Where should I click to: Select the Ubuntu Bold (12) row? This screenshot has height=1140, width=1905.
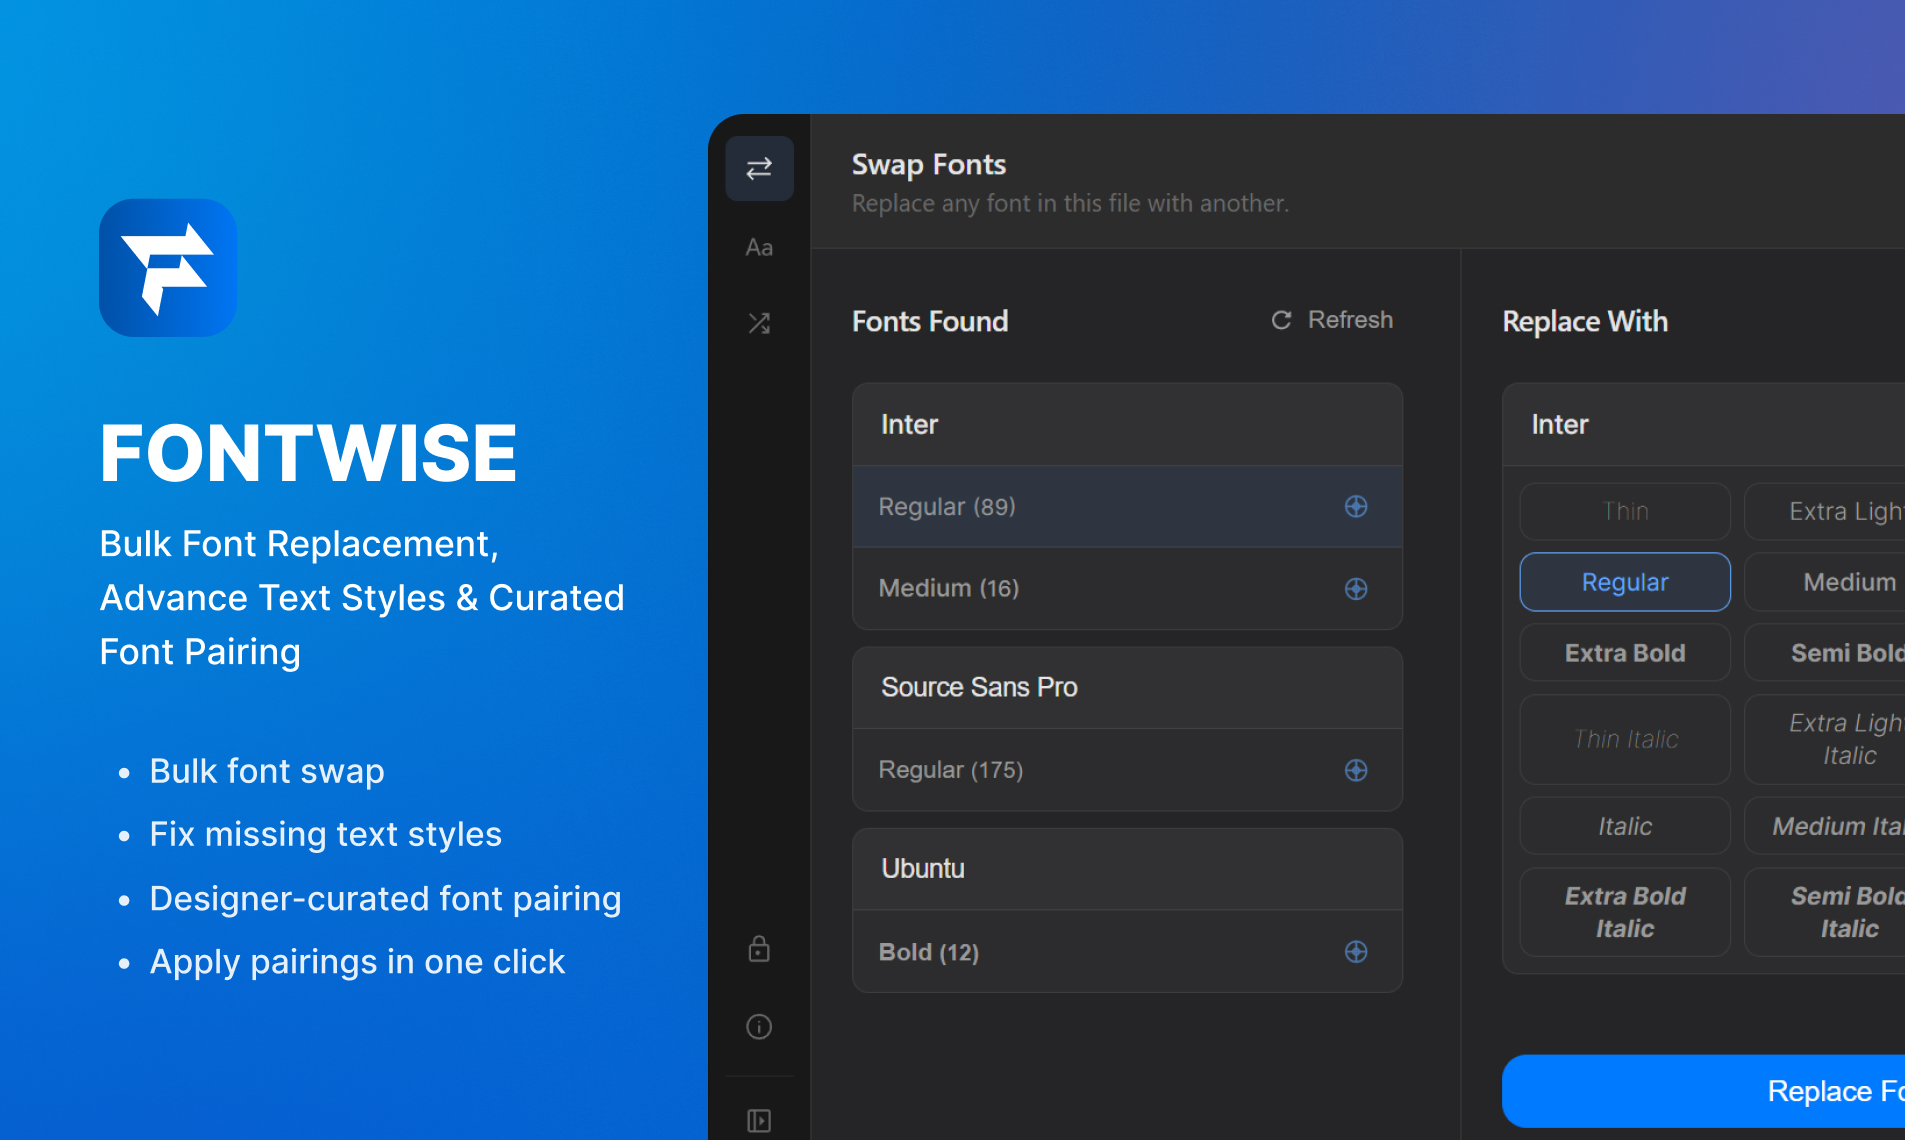1127,952
